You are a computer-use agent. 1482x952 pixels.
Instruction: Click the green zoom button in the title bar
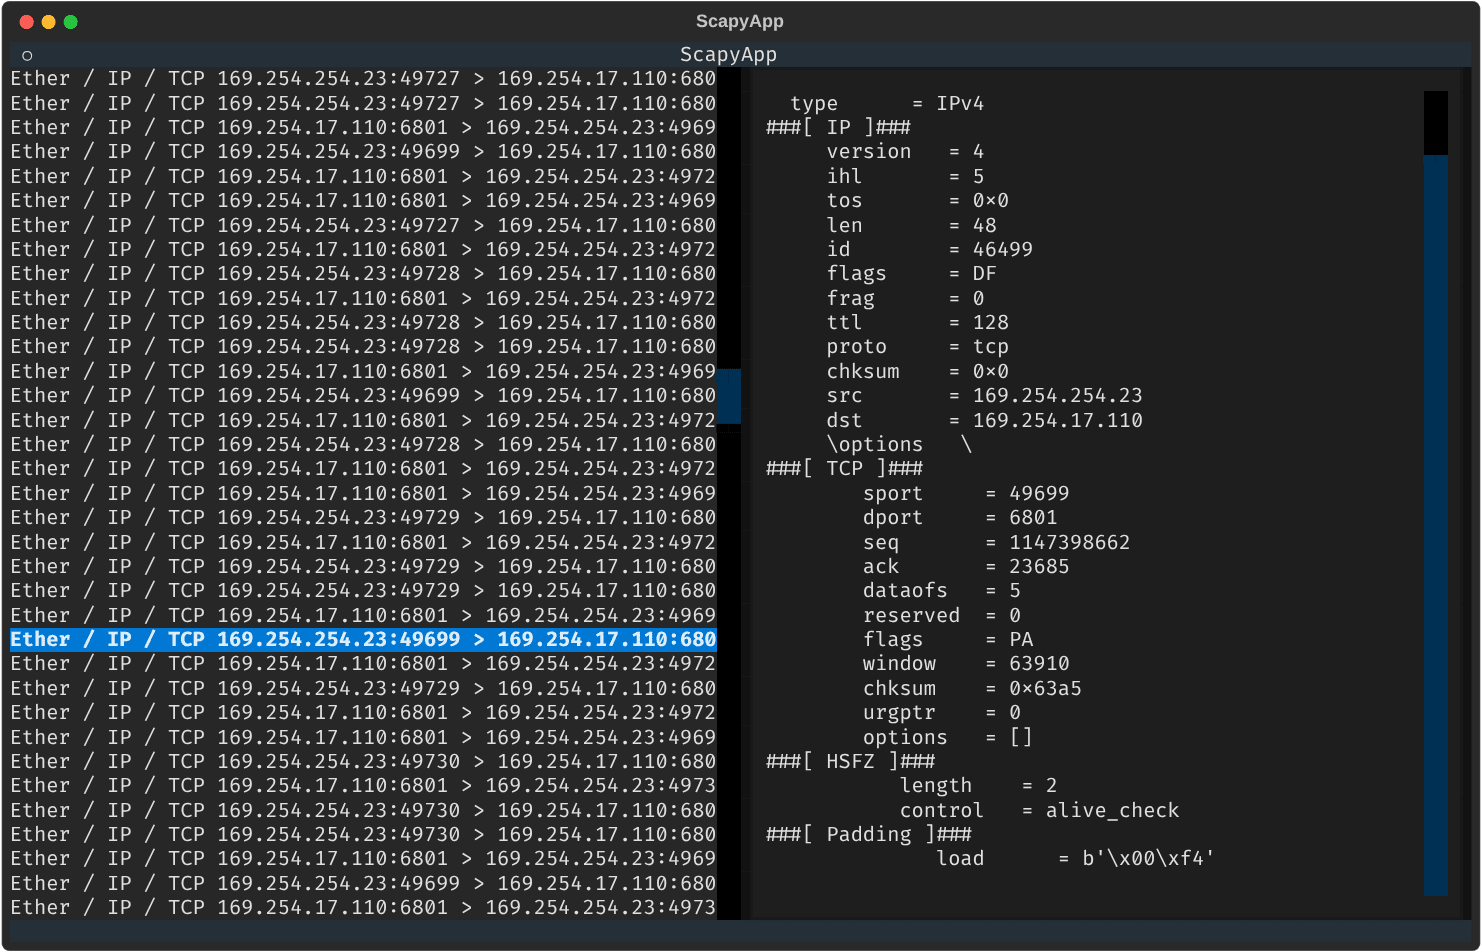pyautogui.click(x=70, y=21)
